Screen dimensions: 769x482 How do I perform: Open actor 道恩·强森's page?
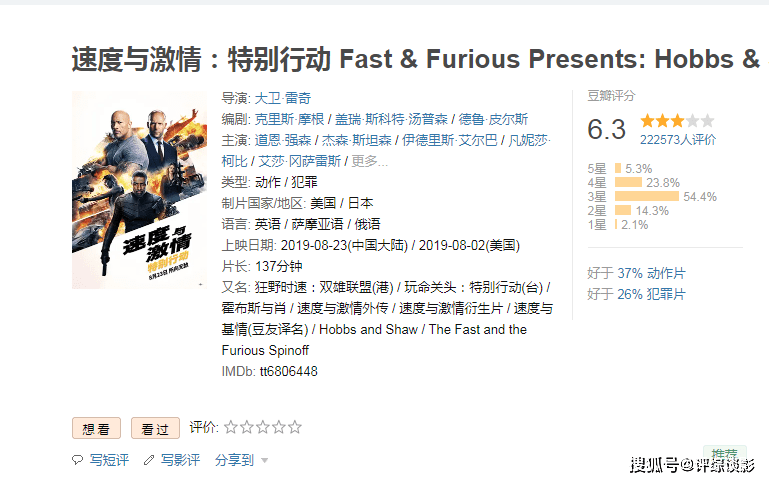pos(282,140)
